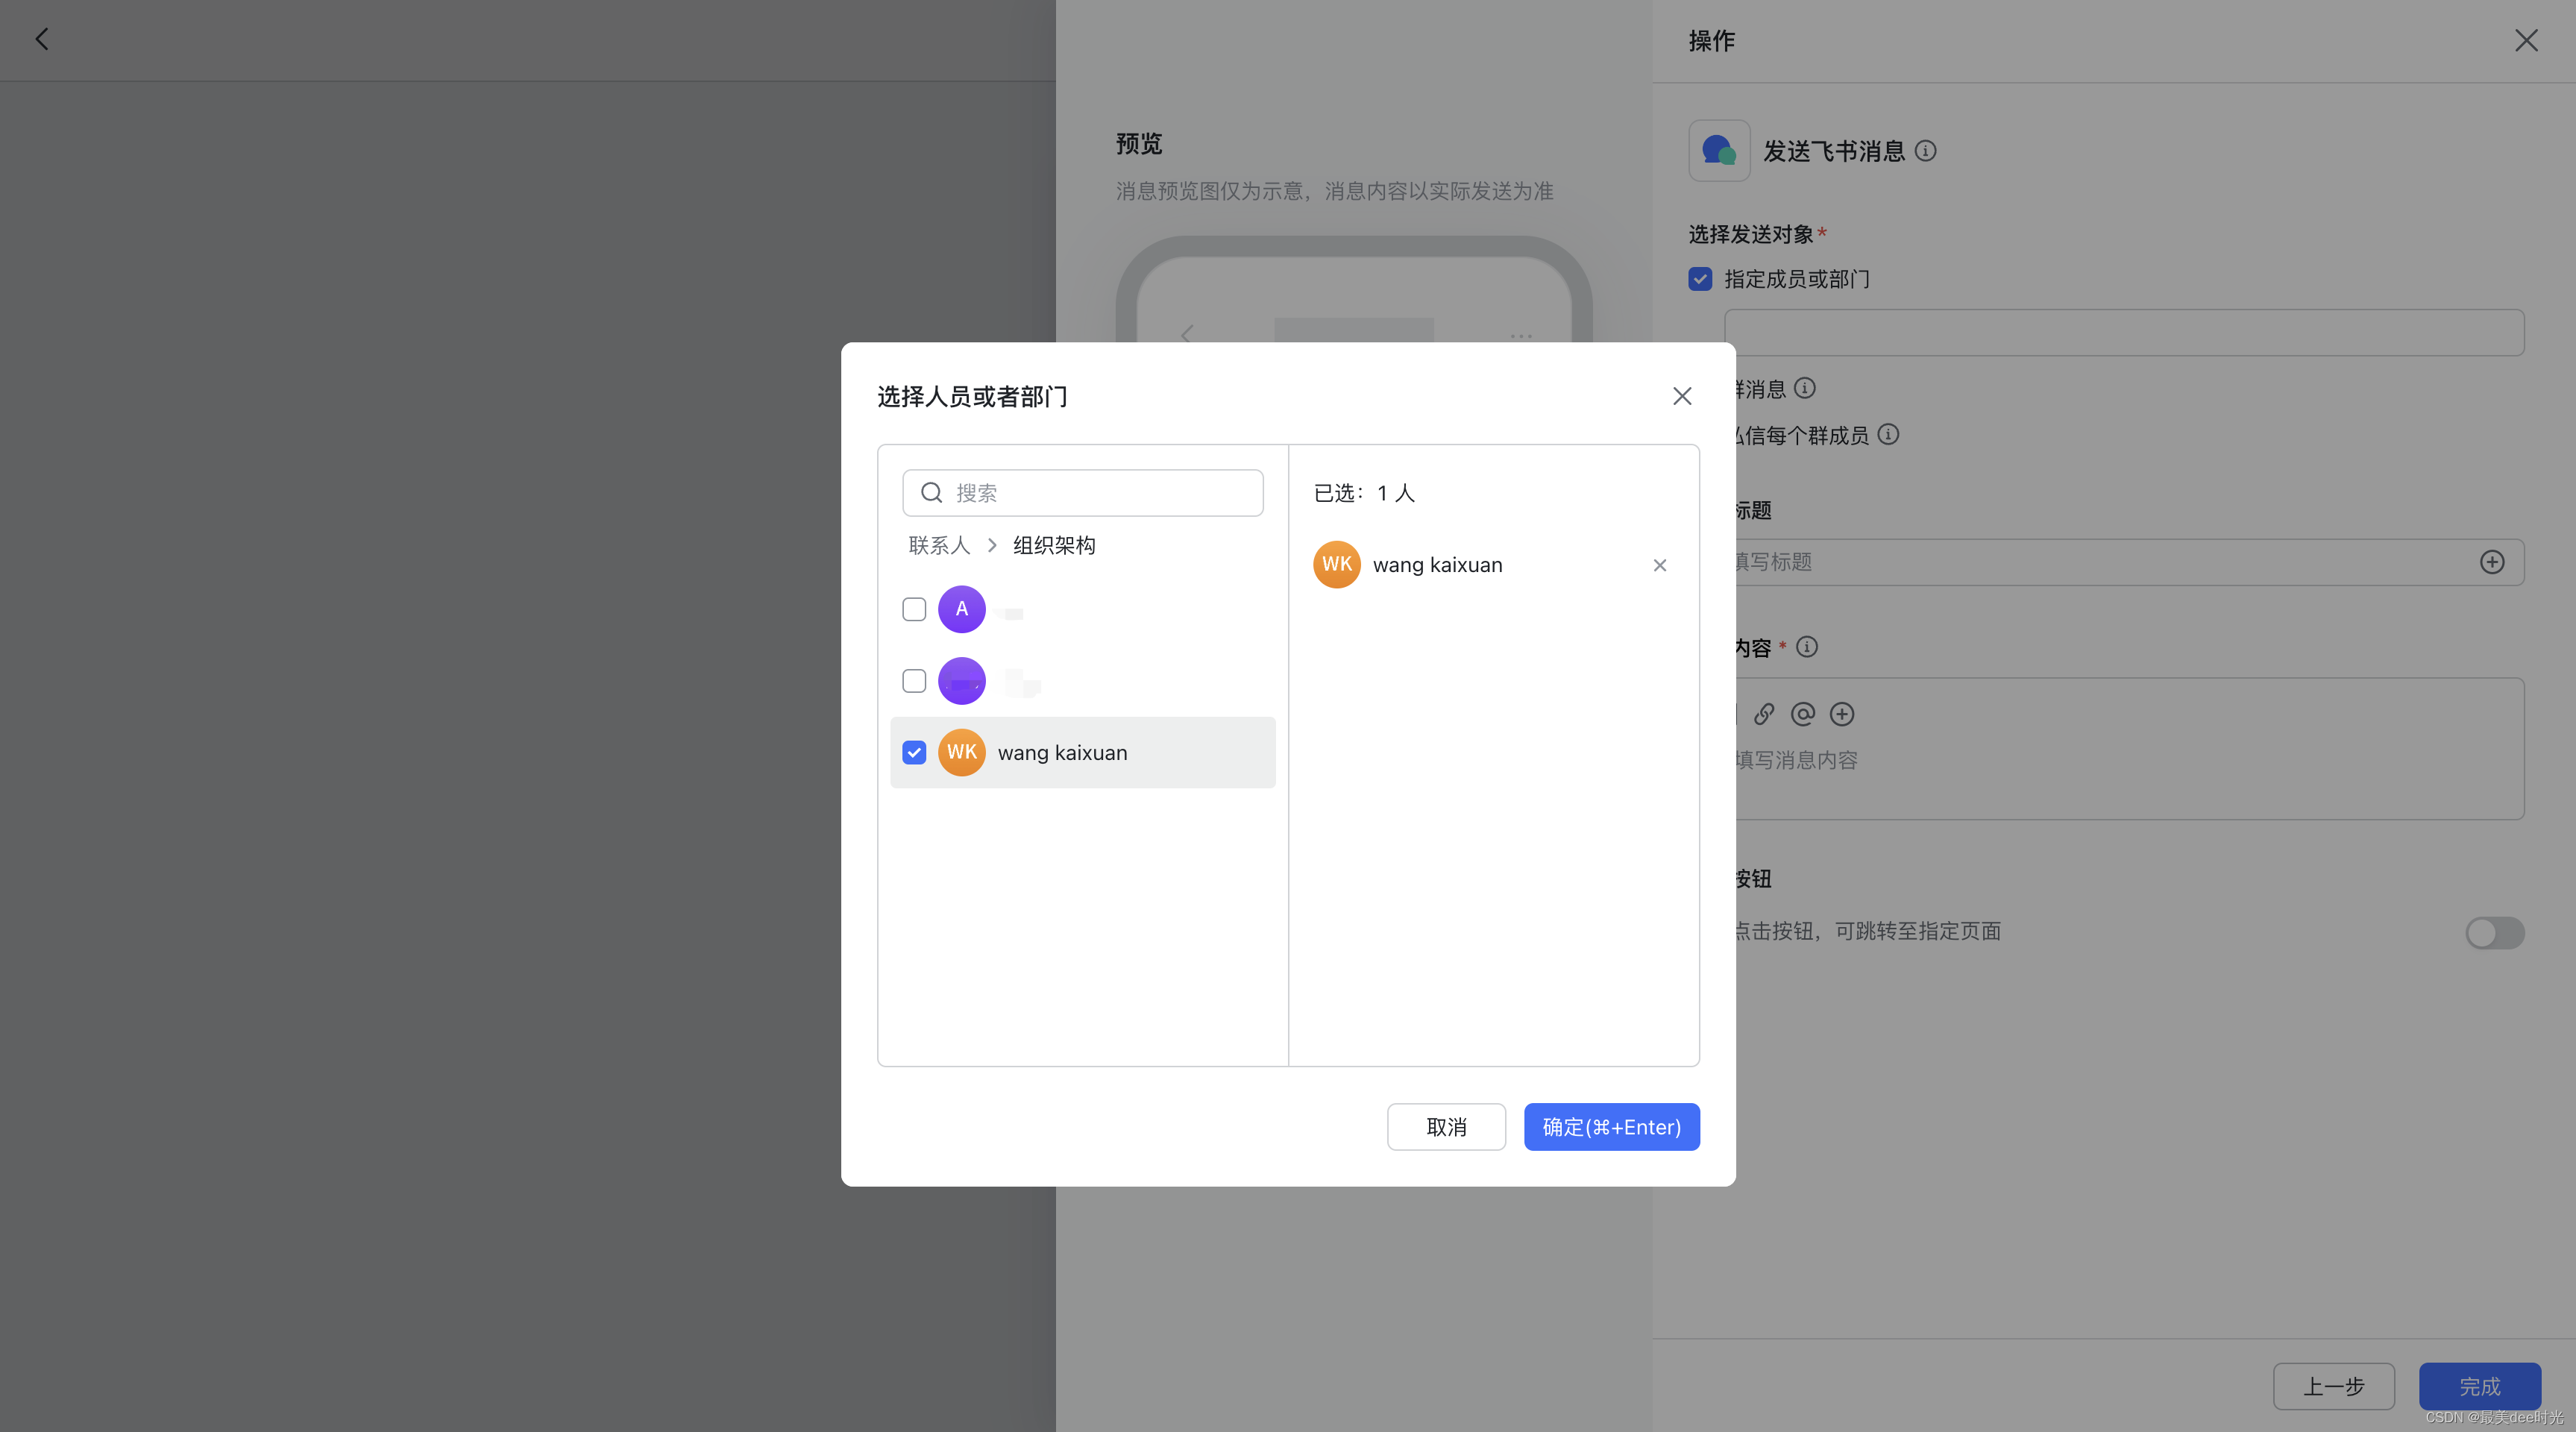Click the plus insert icon in message content toolbar
Image resolution: width=2576 pixels, height=1432 pixels.
pyautogui.click(x=1842, y=713)
